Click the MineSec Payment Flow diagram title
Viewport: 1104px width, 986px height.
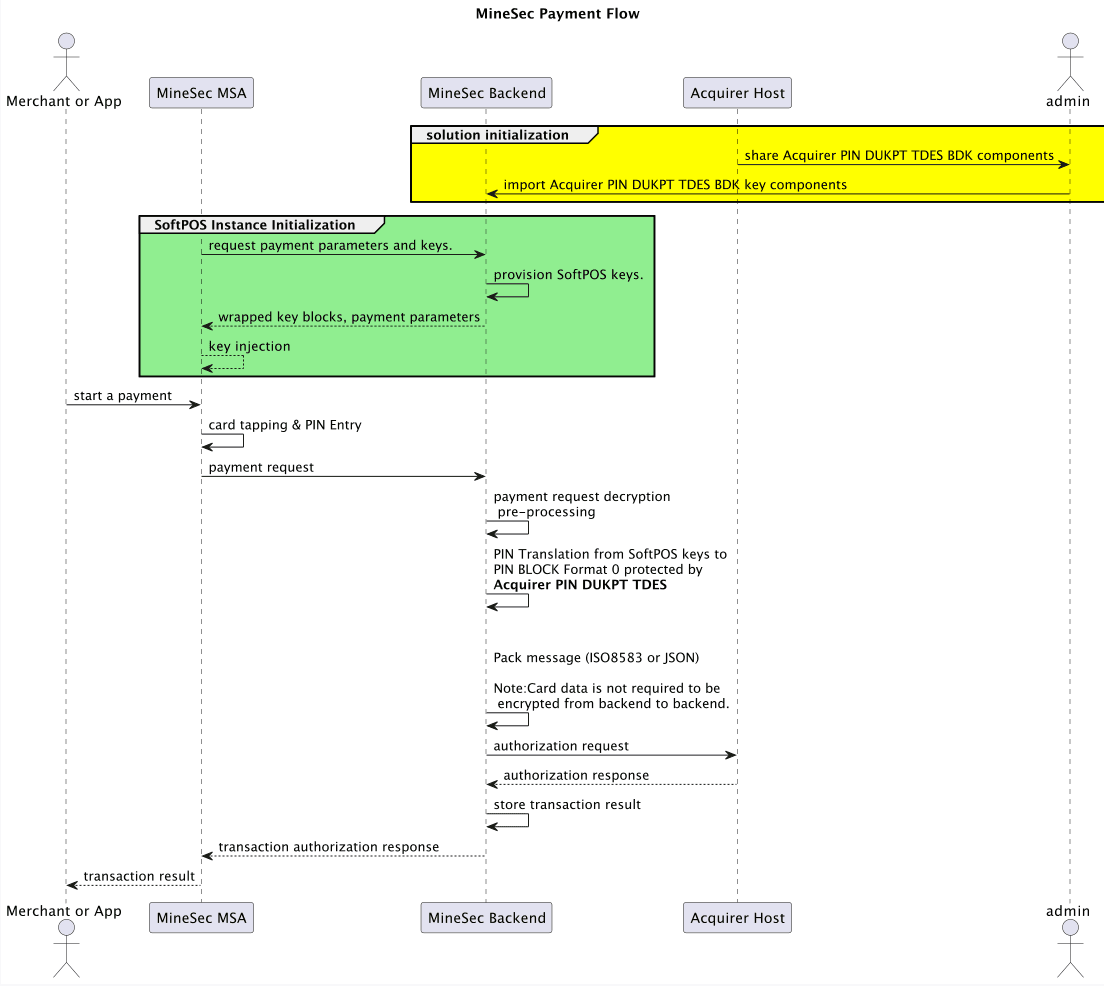click(x=558, y=13)
